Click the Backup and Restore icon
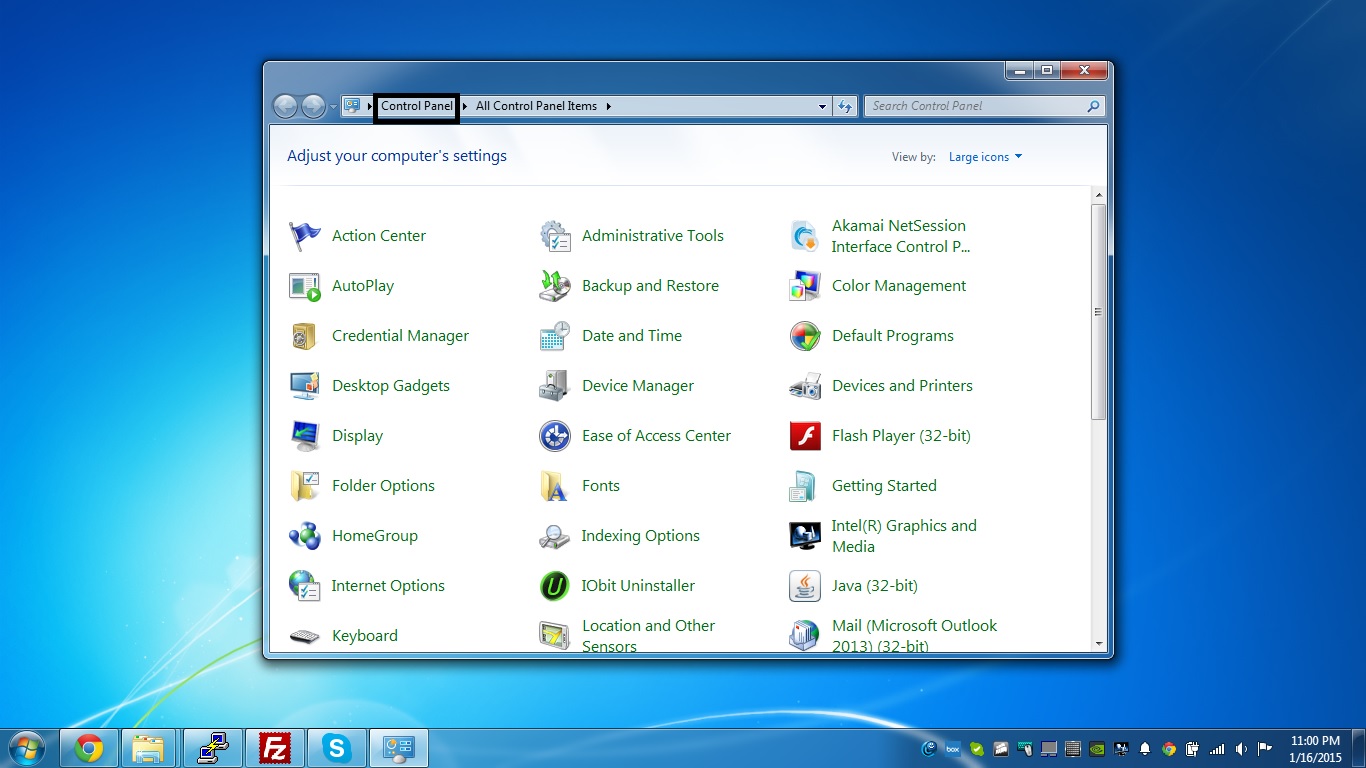Image resolution: width=1366 pixels, height=768 pixels. click(554, 286)
